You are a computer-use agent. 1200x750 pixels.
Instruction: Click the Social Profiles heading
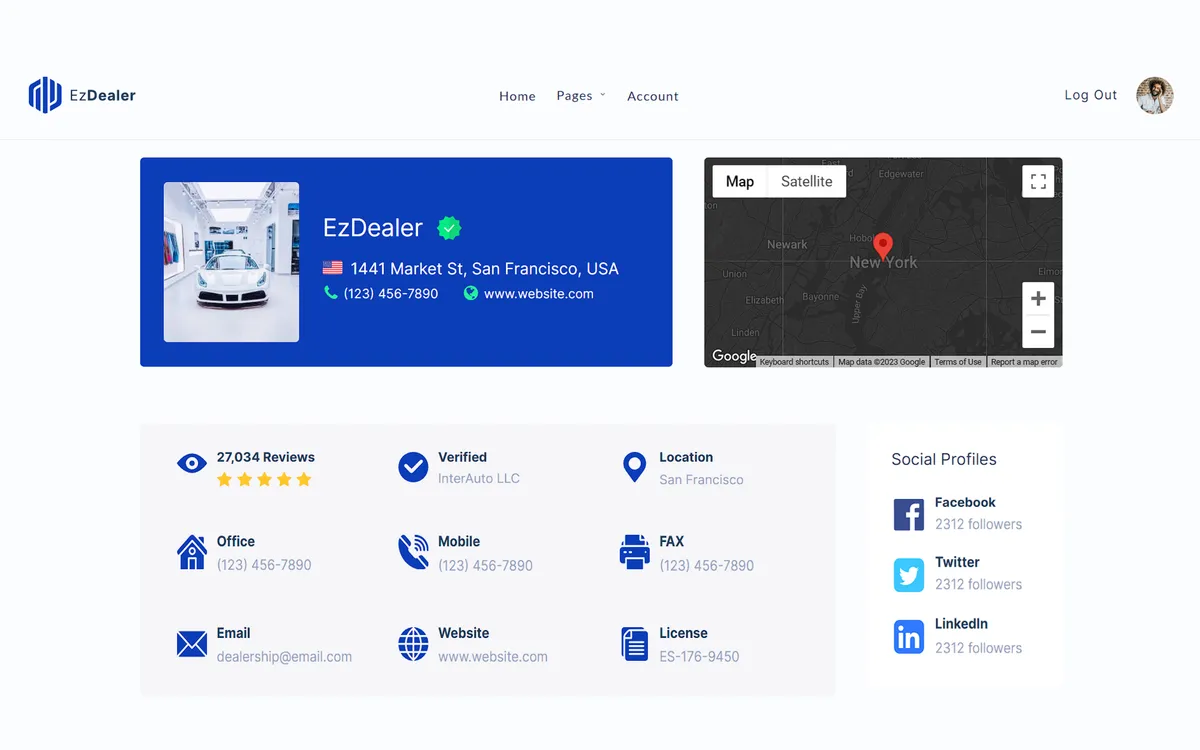(x=944, y=459)
